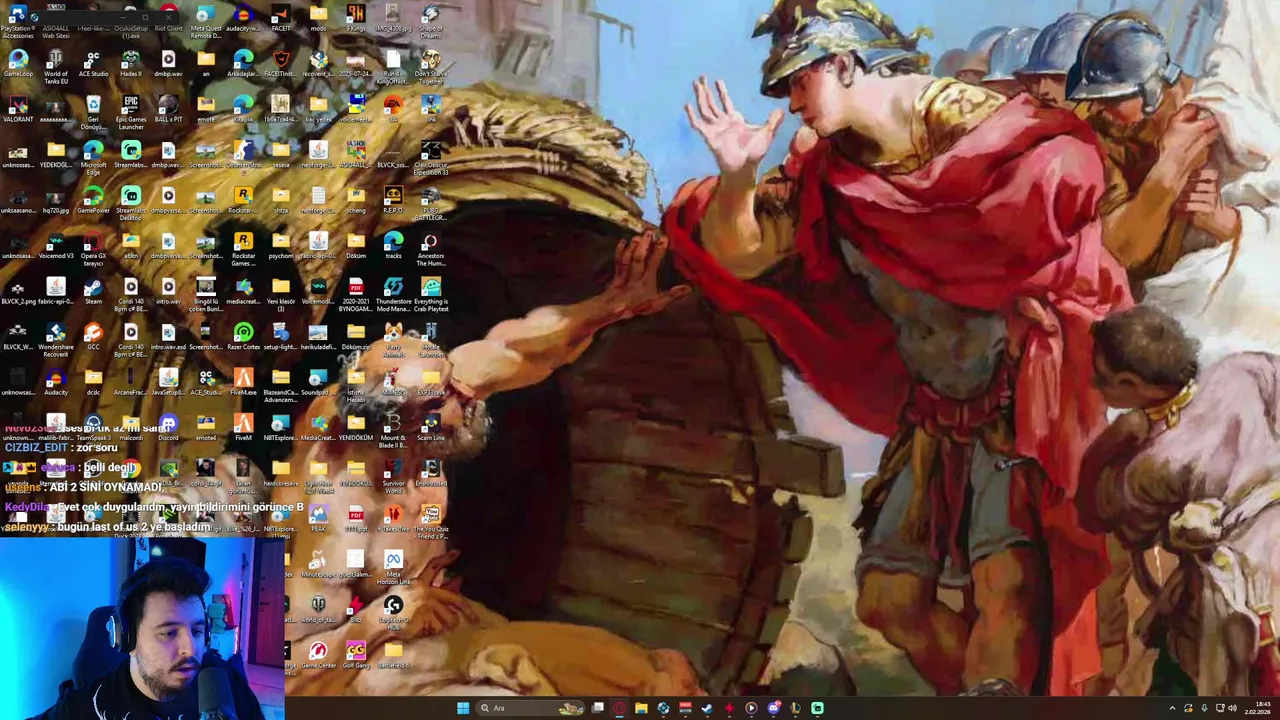Viewport: 1280px width, 720px height.
Task: Launch the Audacity desktop shortcut
Action: coord(55,382)
